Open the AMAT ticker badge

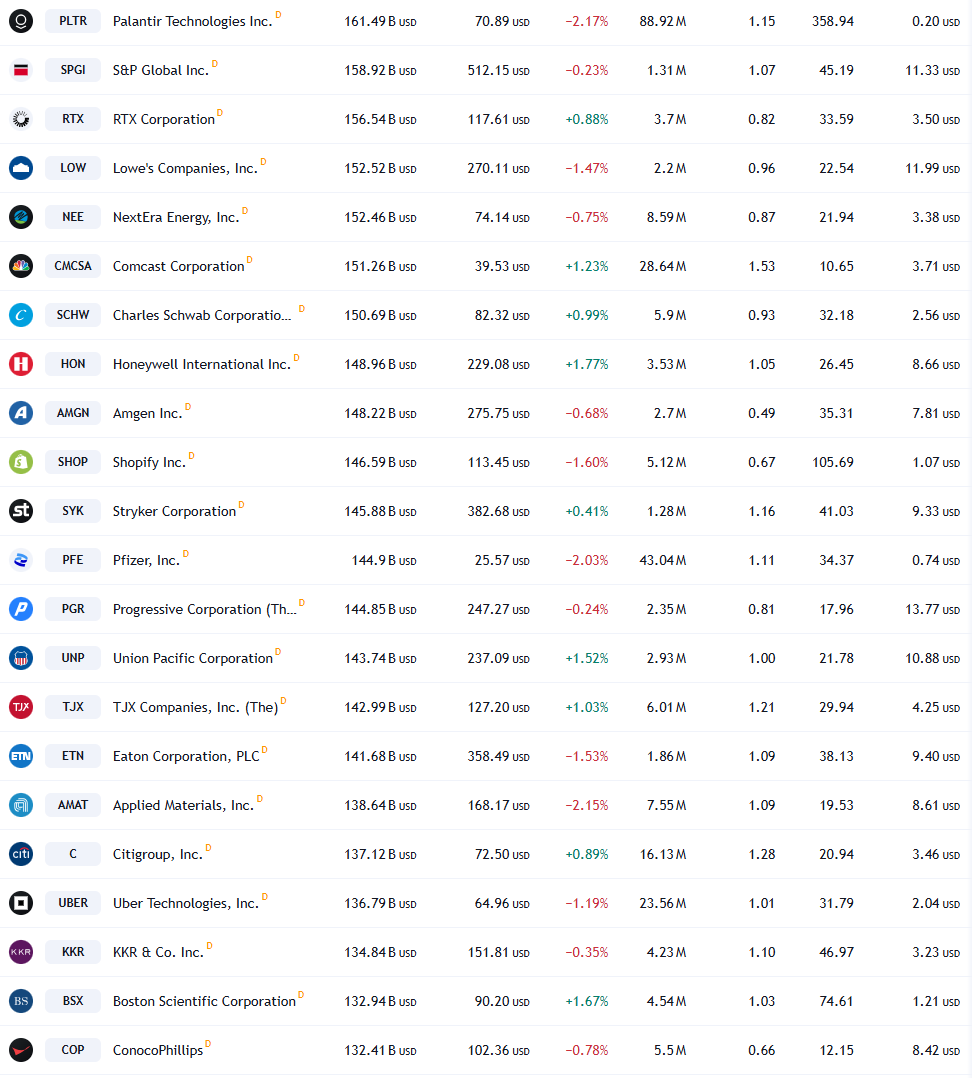73,805
